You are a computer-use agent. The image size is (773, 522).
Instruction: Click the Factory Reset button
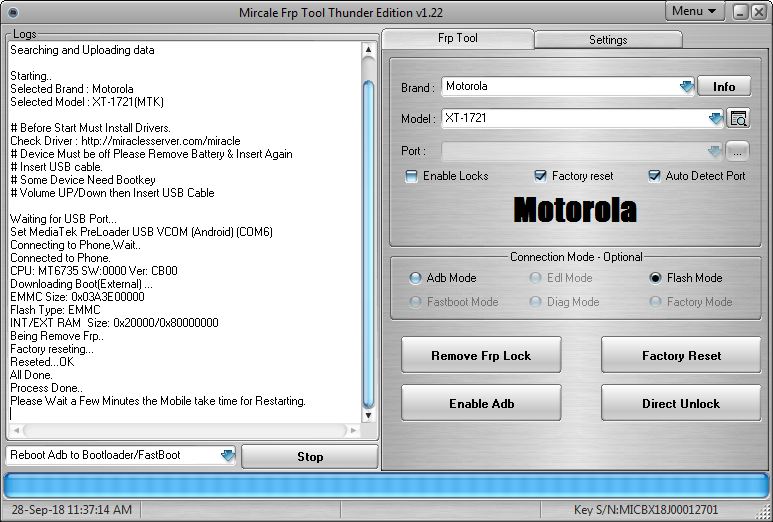pos(681,355)
